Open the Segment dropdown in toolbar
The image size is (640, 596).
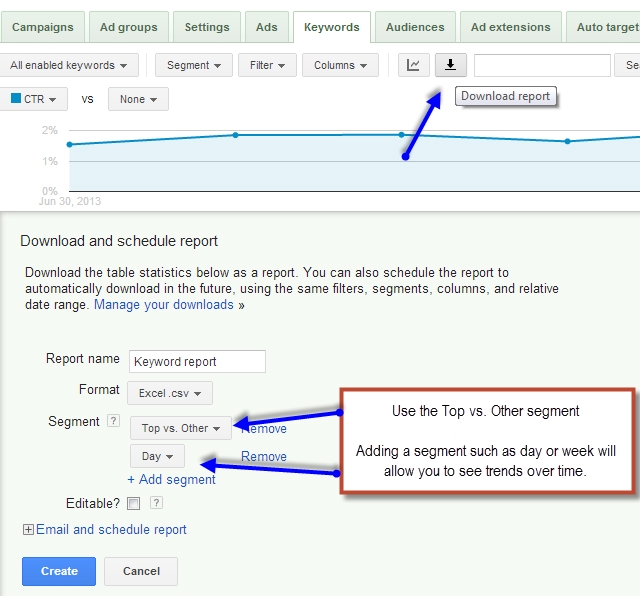pos(193,65)
